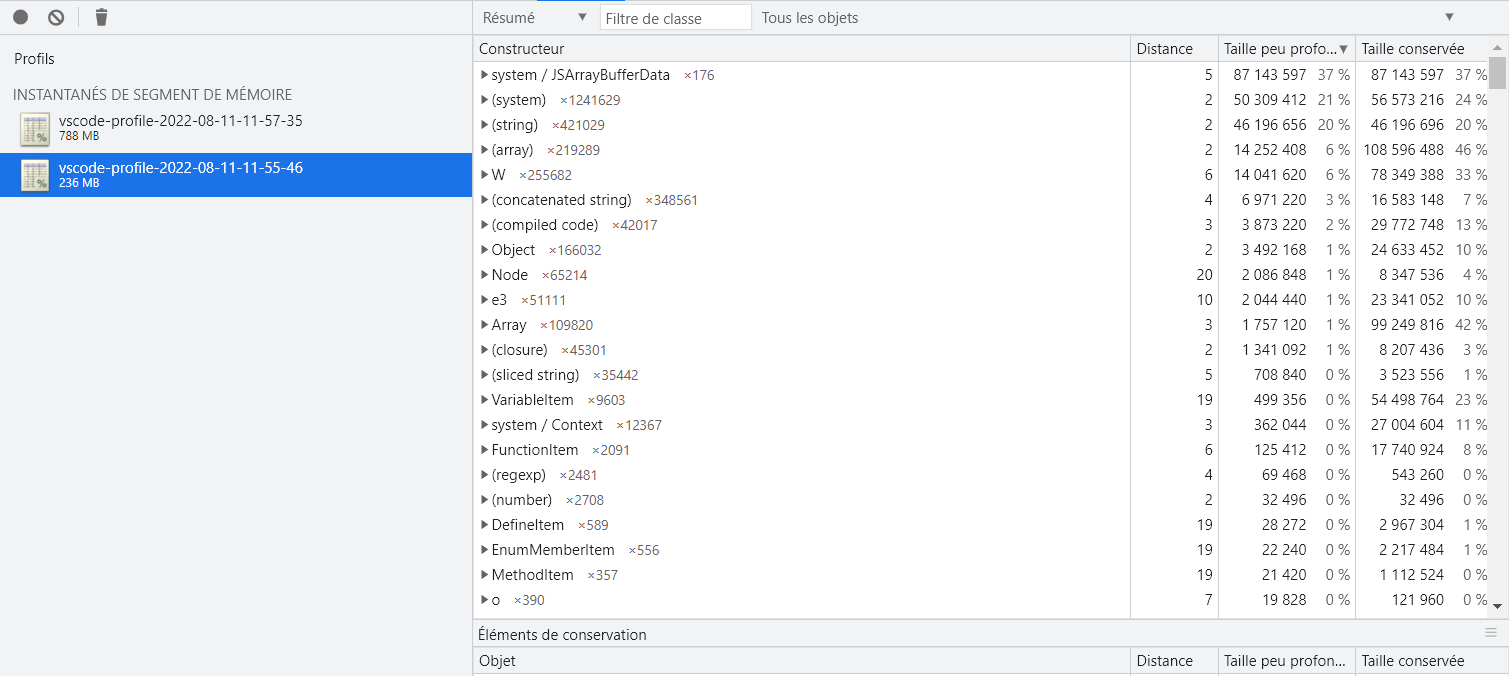Click the icon of snapshot vscode-profile-2022-08-11-11-57-35
This screenshot has width=1509, height=676.
coord(36,129)
